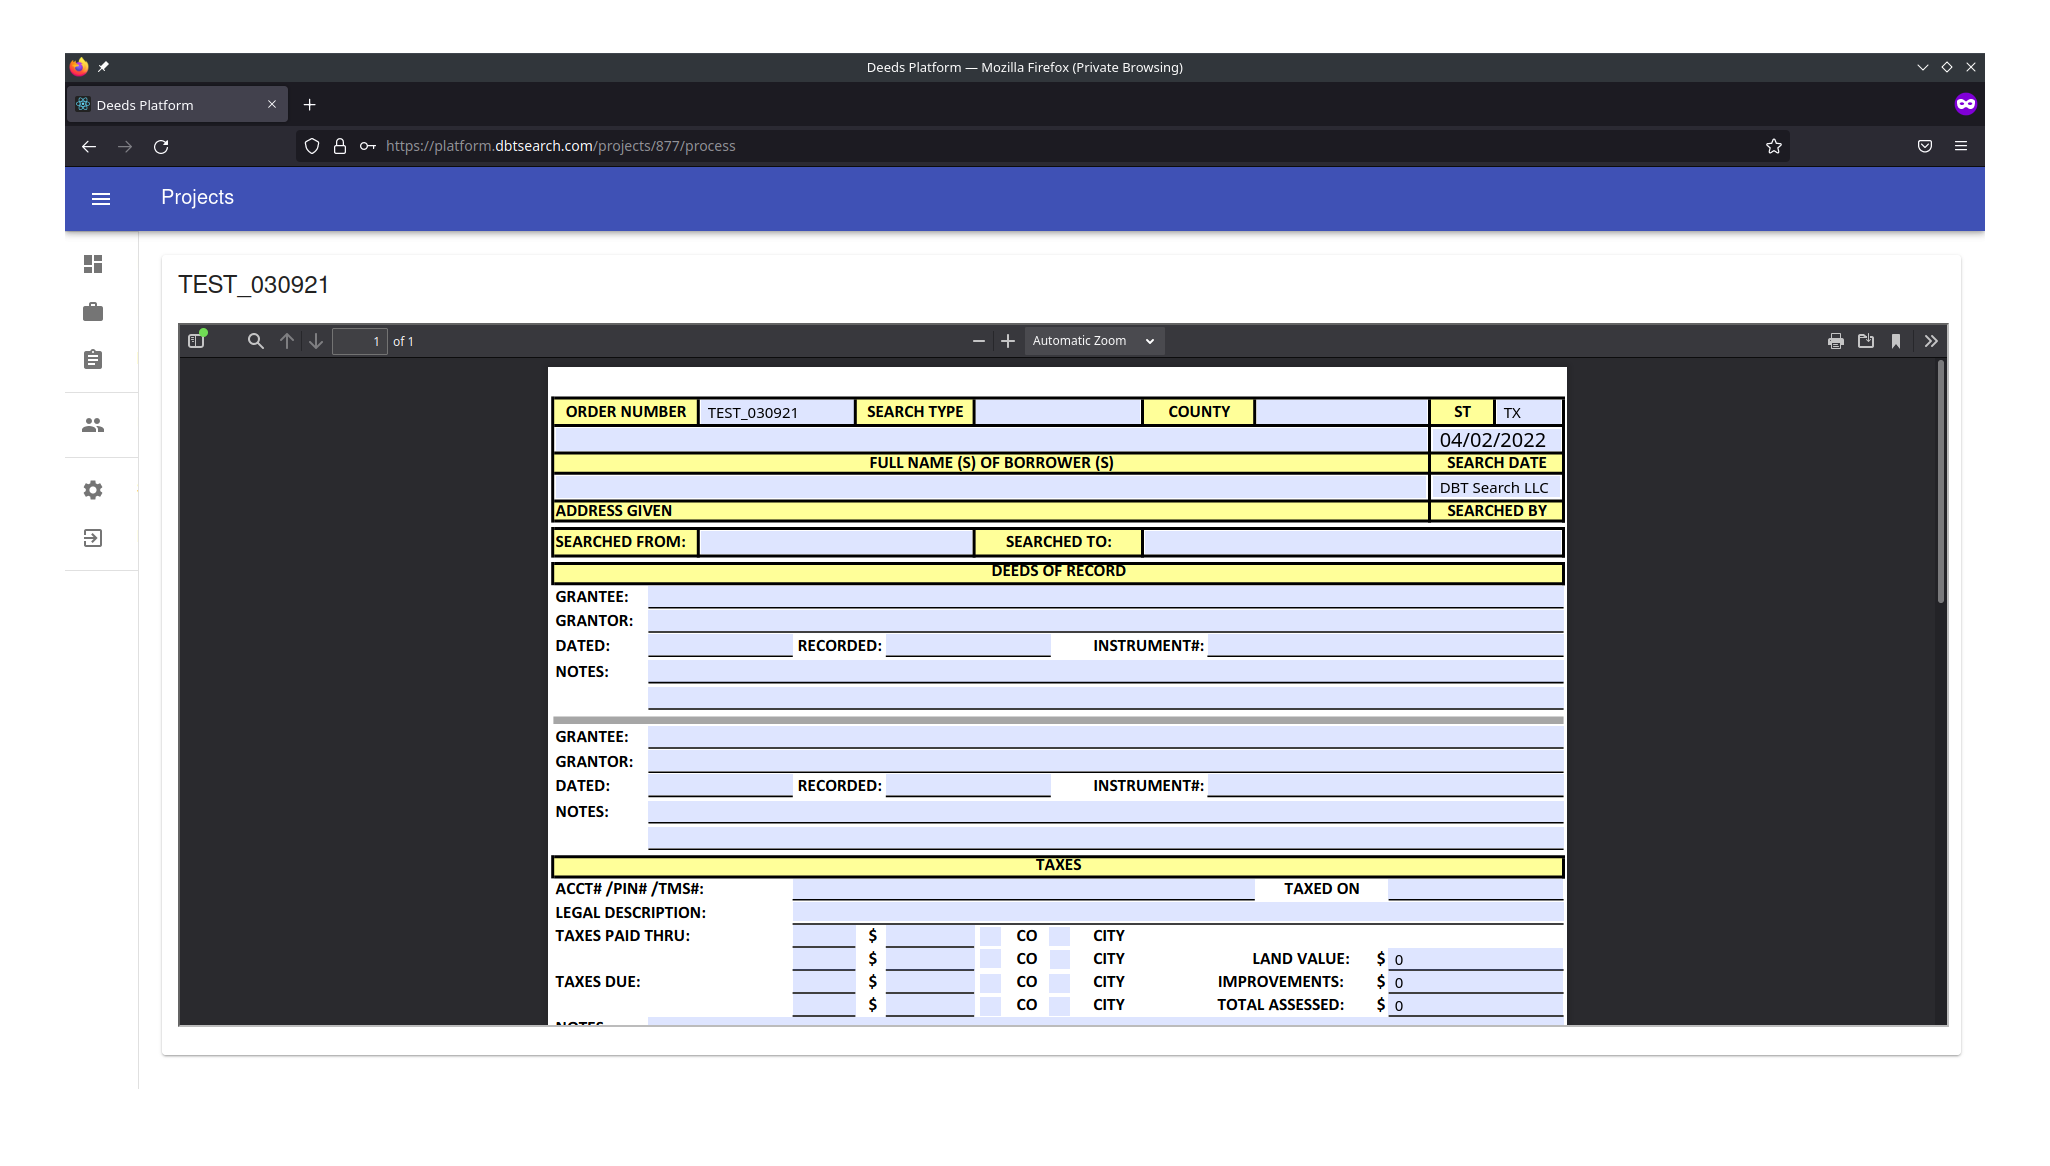Open the settings gear in sidebar
The width and height of the screenshot is (2050, 1166).
point(93,490)
